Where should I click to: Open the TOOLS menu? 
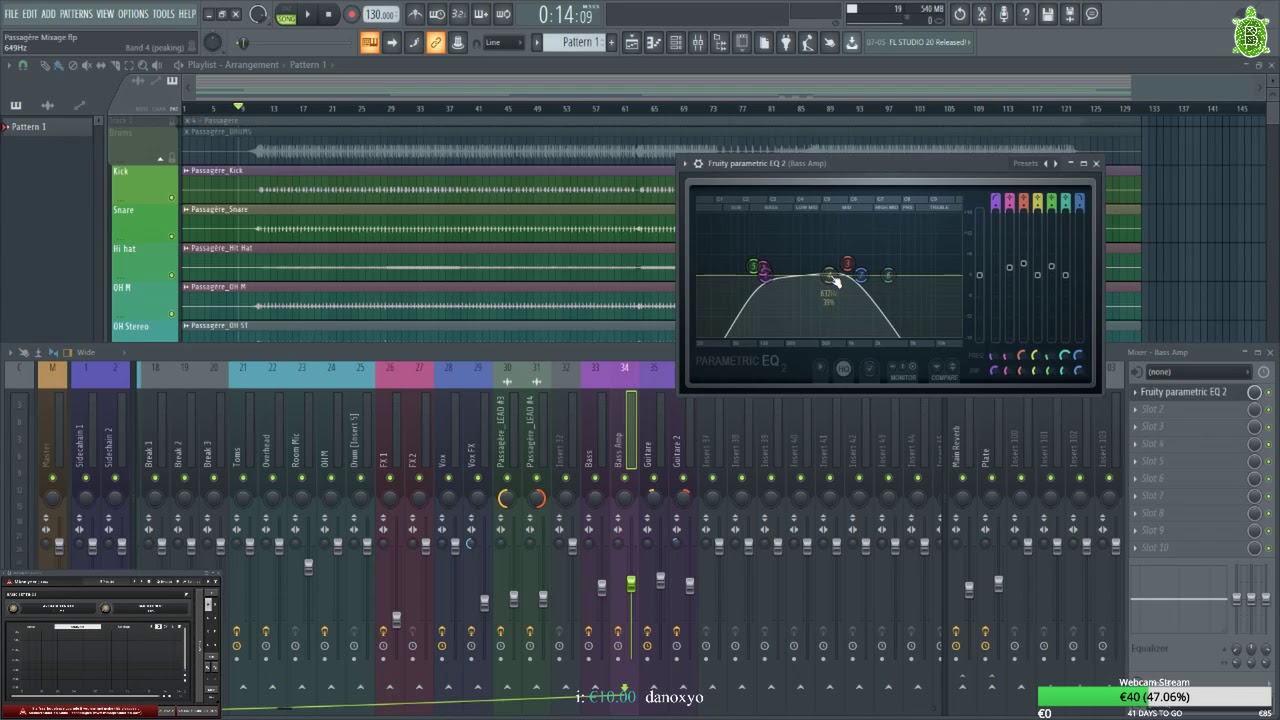coord(163,14)
